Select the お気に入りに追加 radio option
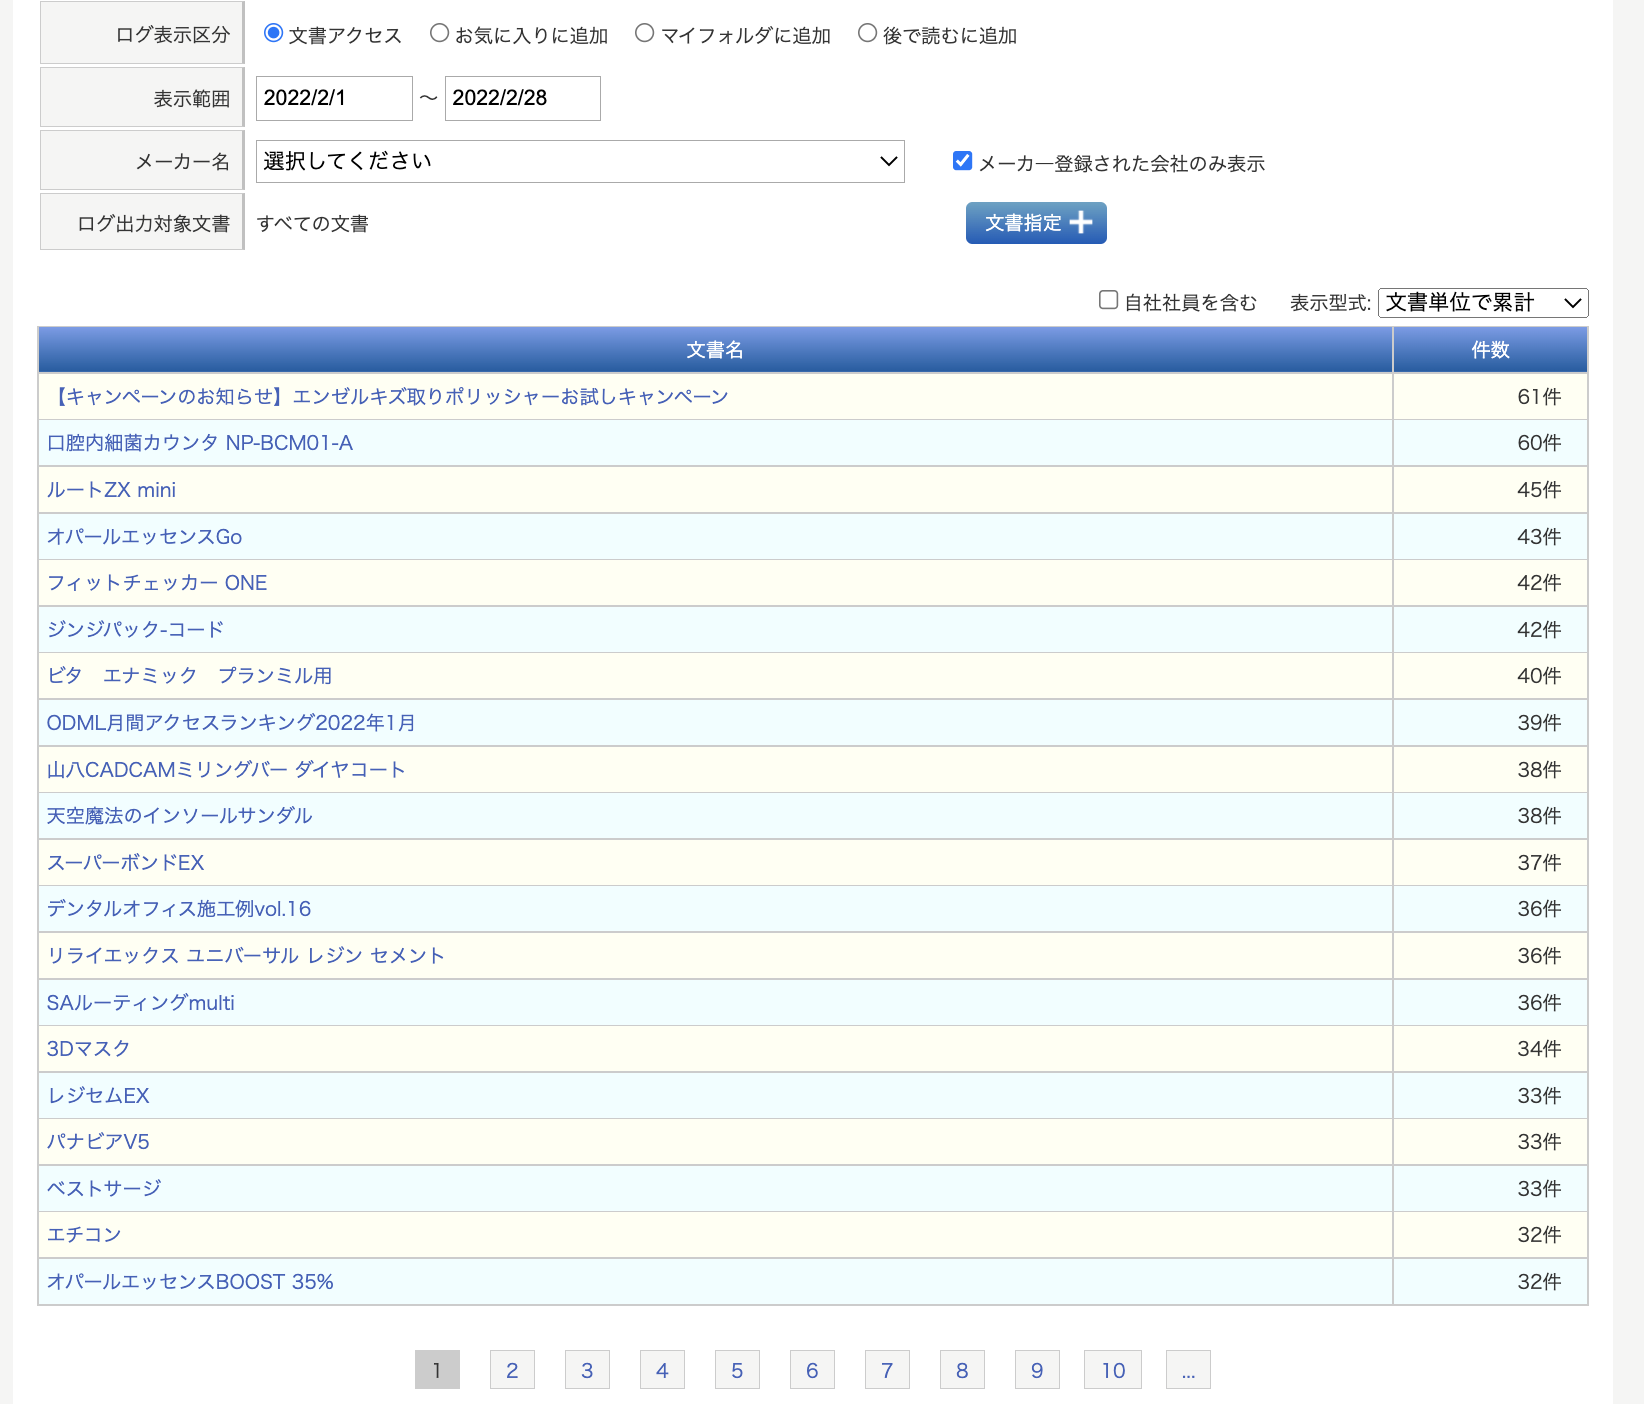1644x1404 pixels. click(x=439, y=33)
